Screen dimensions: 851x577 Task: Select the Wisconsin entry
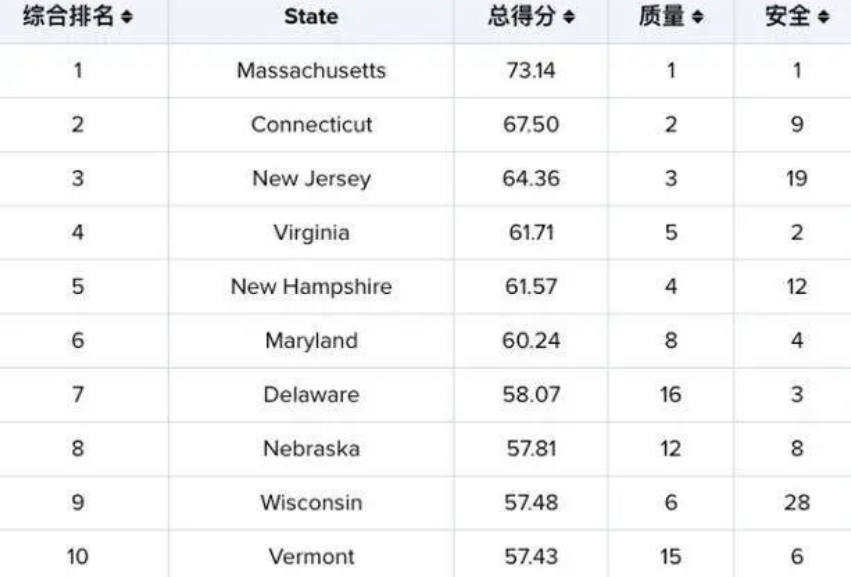pyautogui.click(x=311, y=503)
